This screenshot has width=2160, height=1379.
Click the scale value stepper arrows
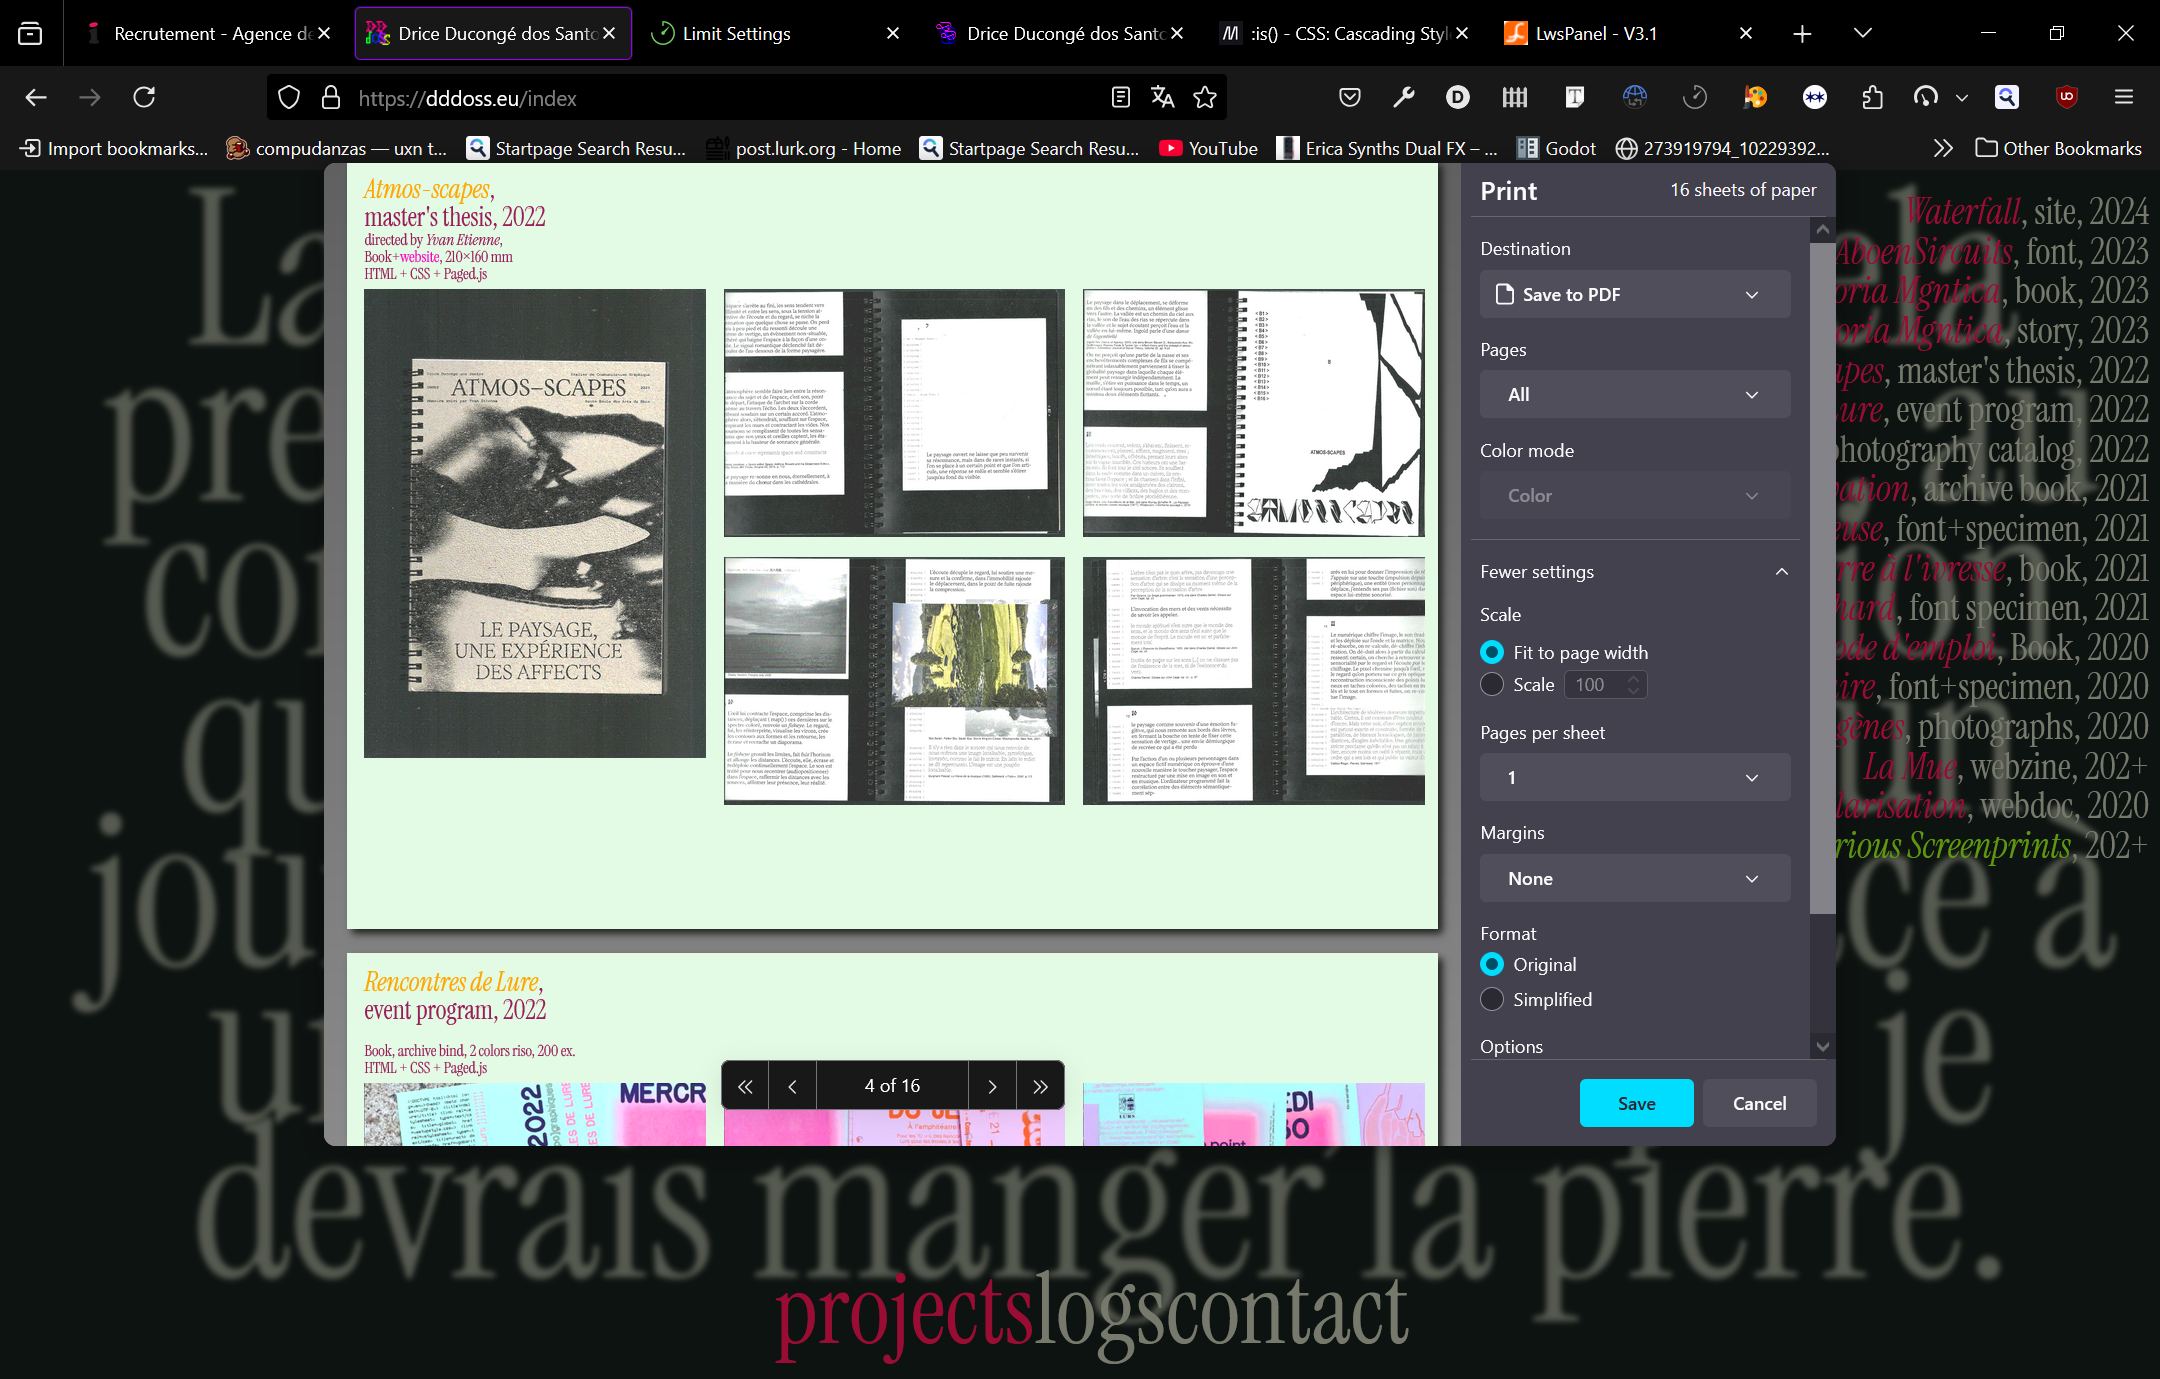(x=1634, y=684)
